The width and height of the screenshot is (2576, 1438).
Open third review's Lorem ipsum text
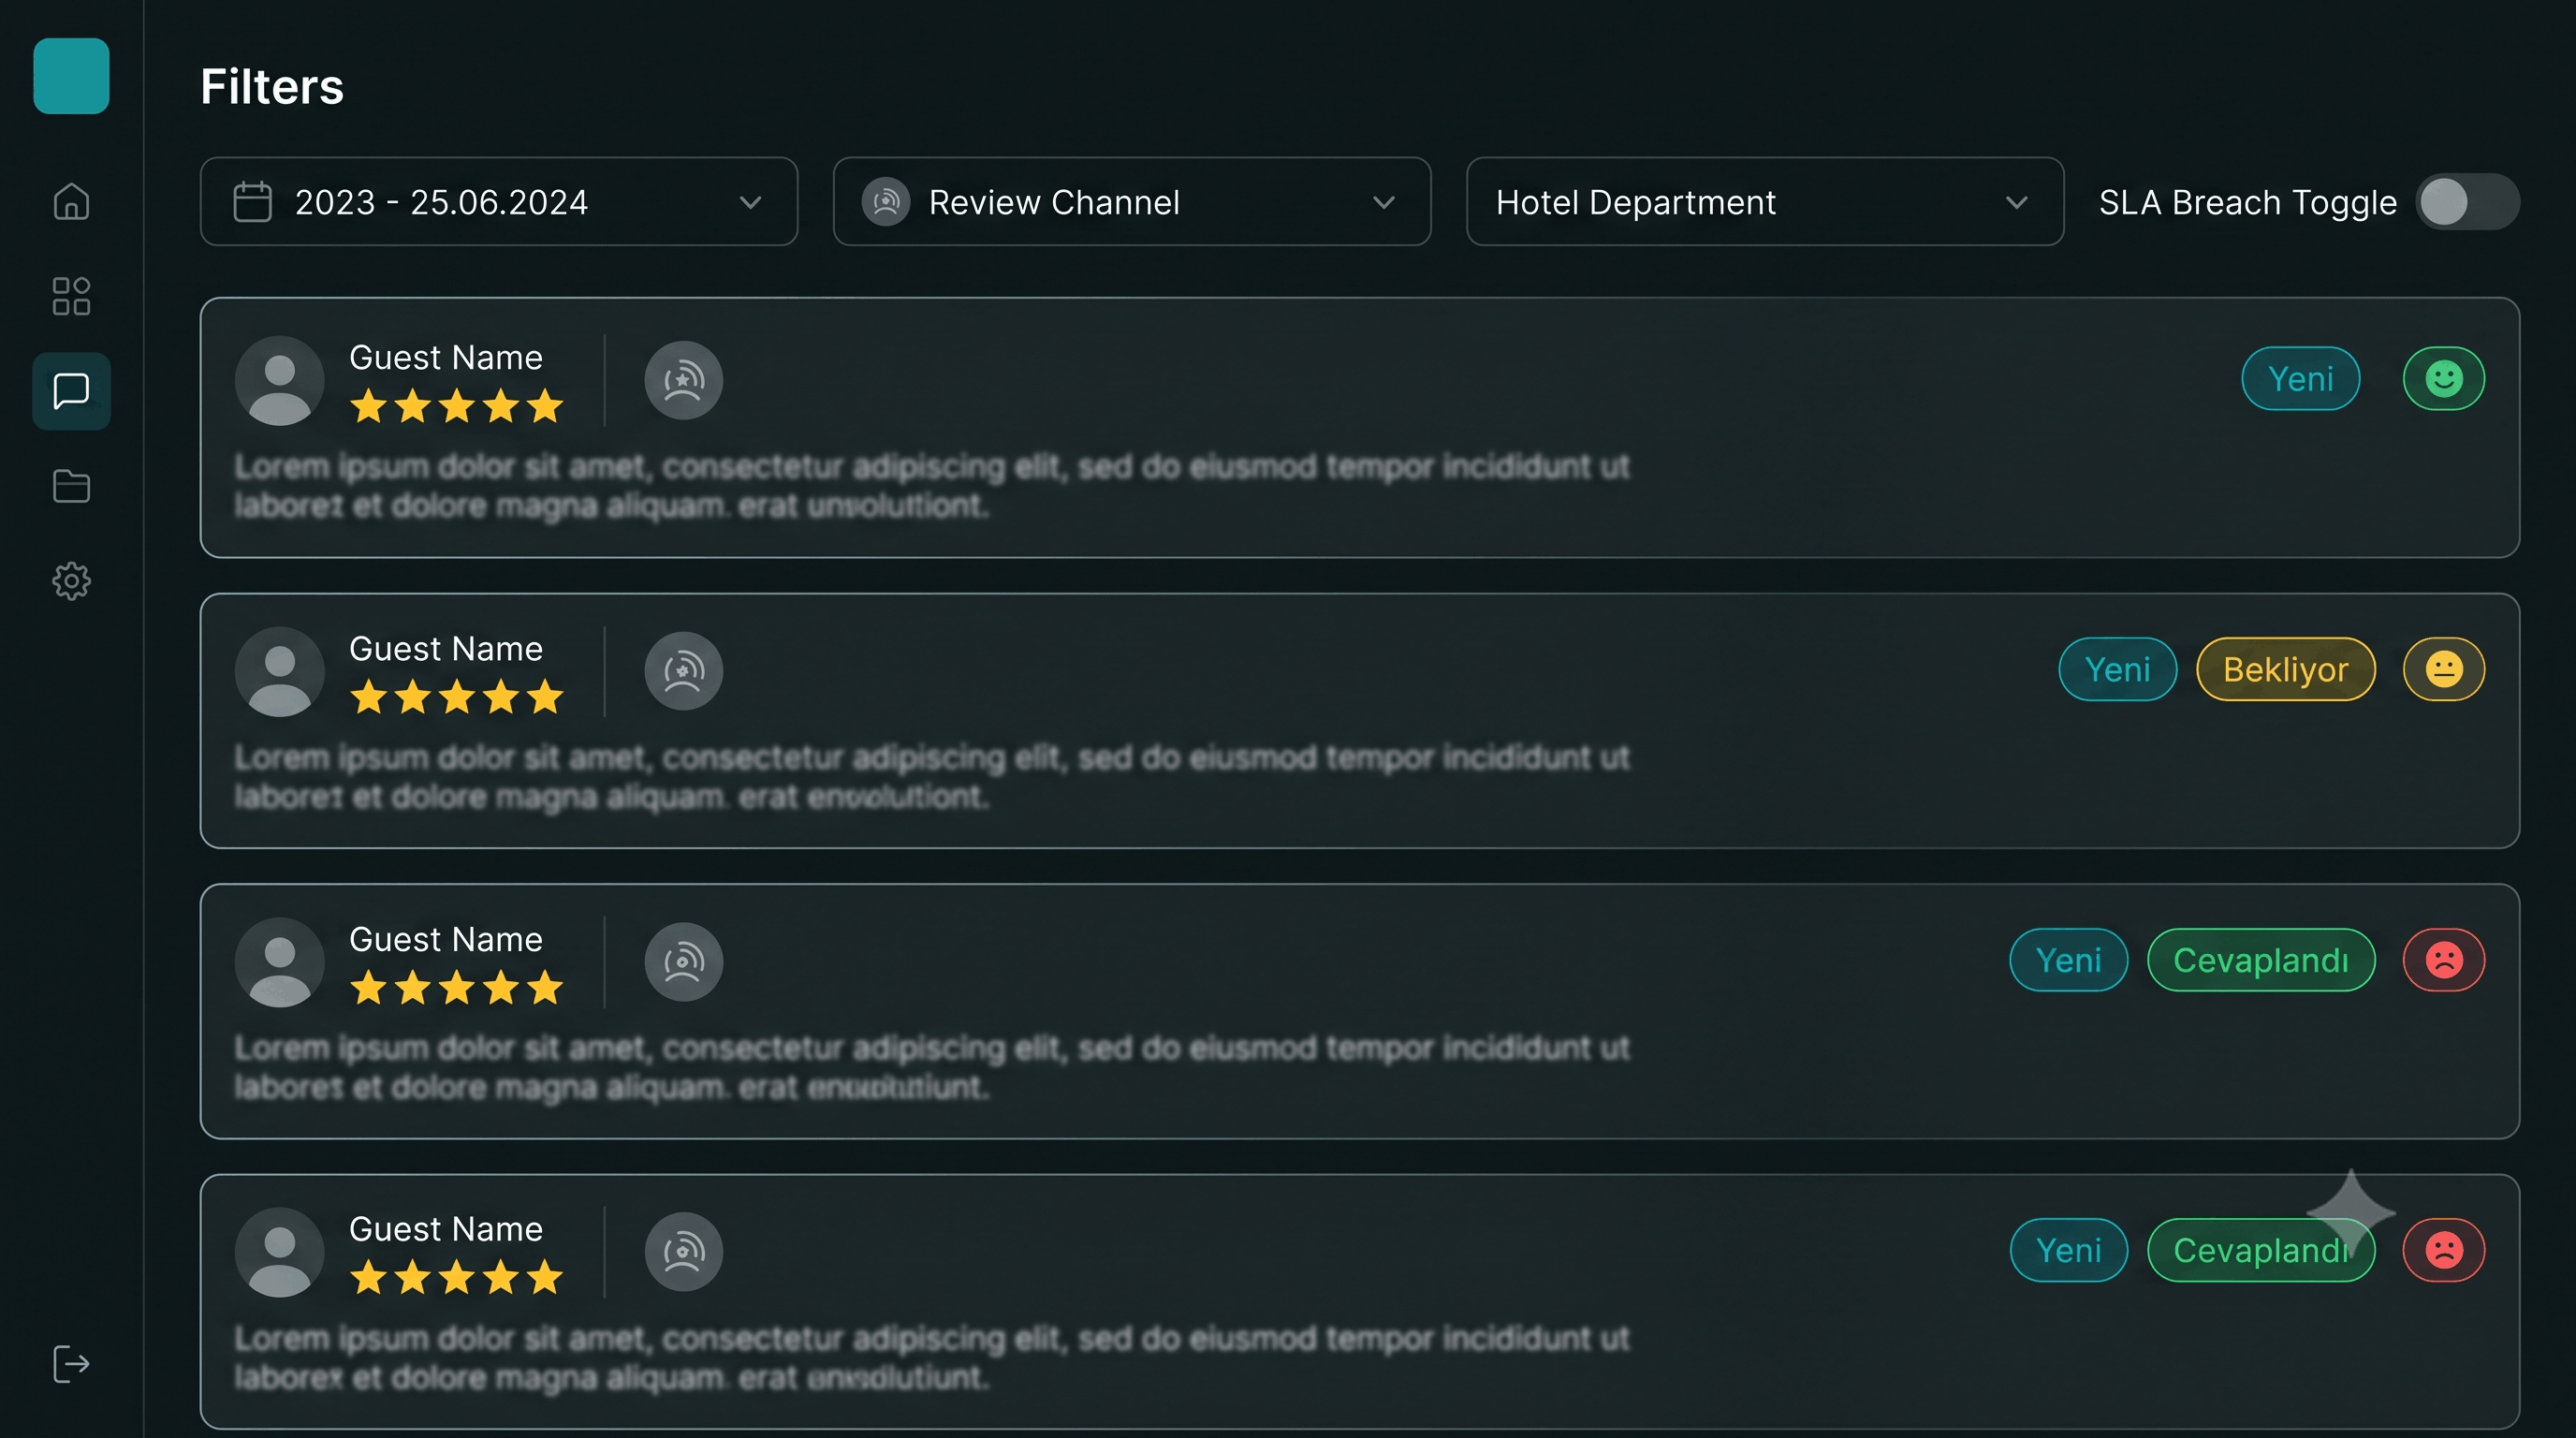tap(932, 1067)
